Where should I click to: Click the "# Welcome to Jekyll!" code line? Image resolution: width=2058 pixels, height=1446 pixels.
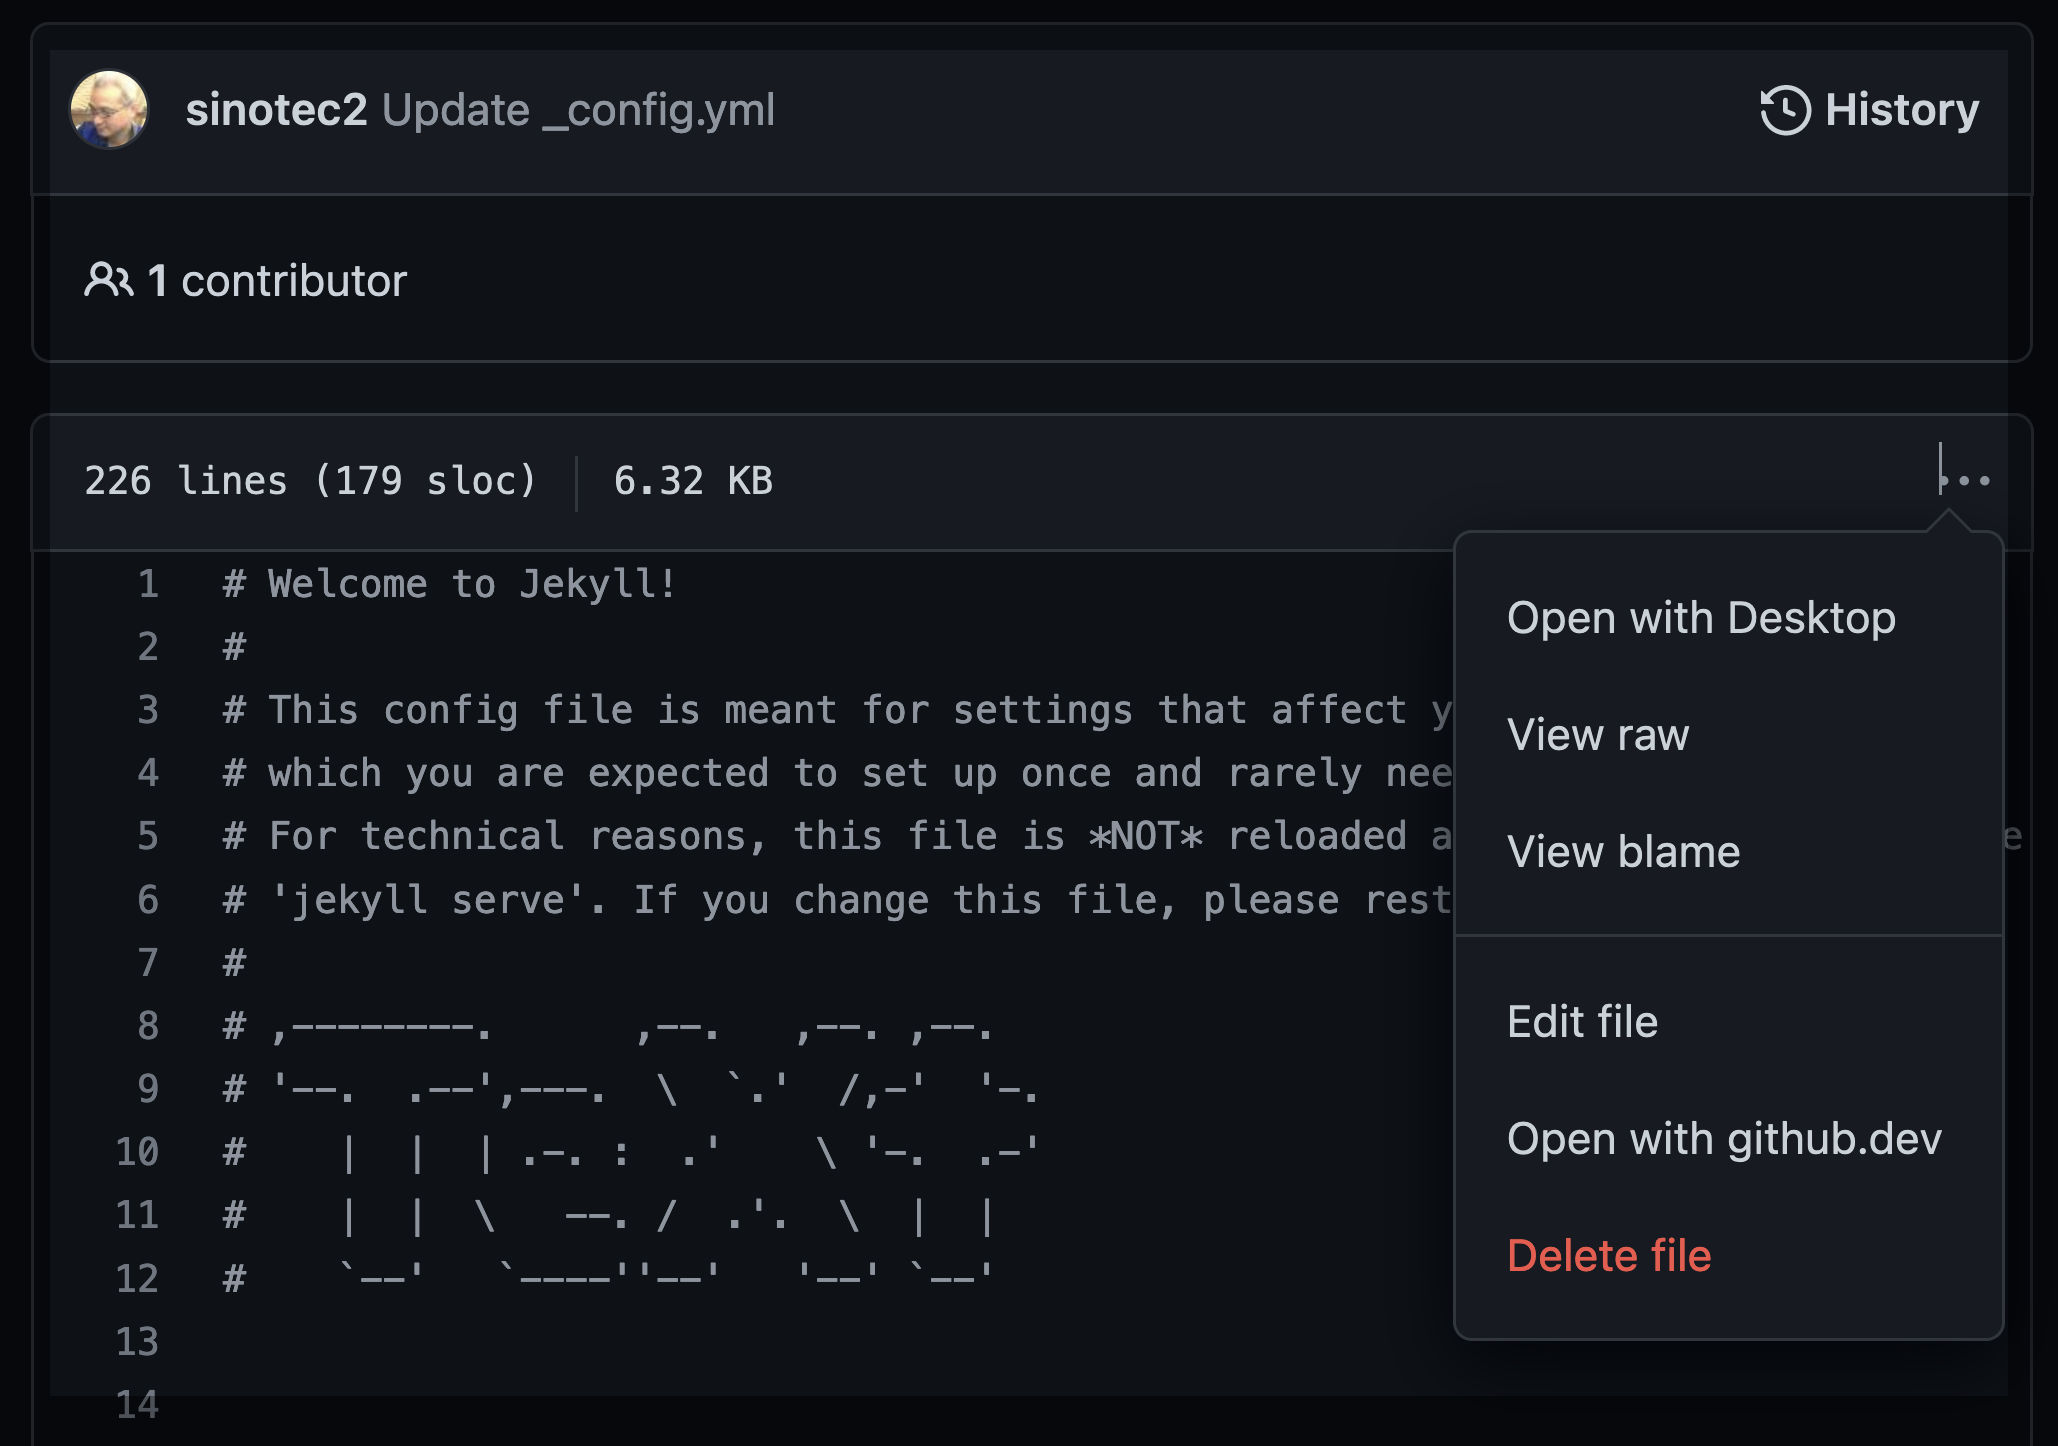(450, 584)
